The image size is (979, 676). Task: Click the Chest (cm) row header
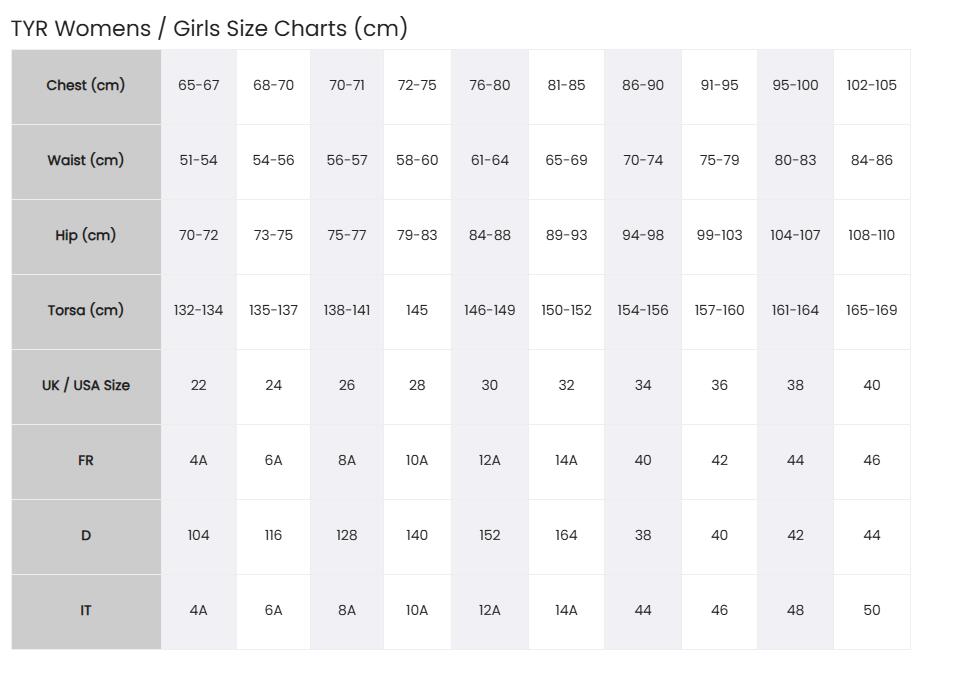[86, 86]
